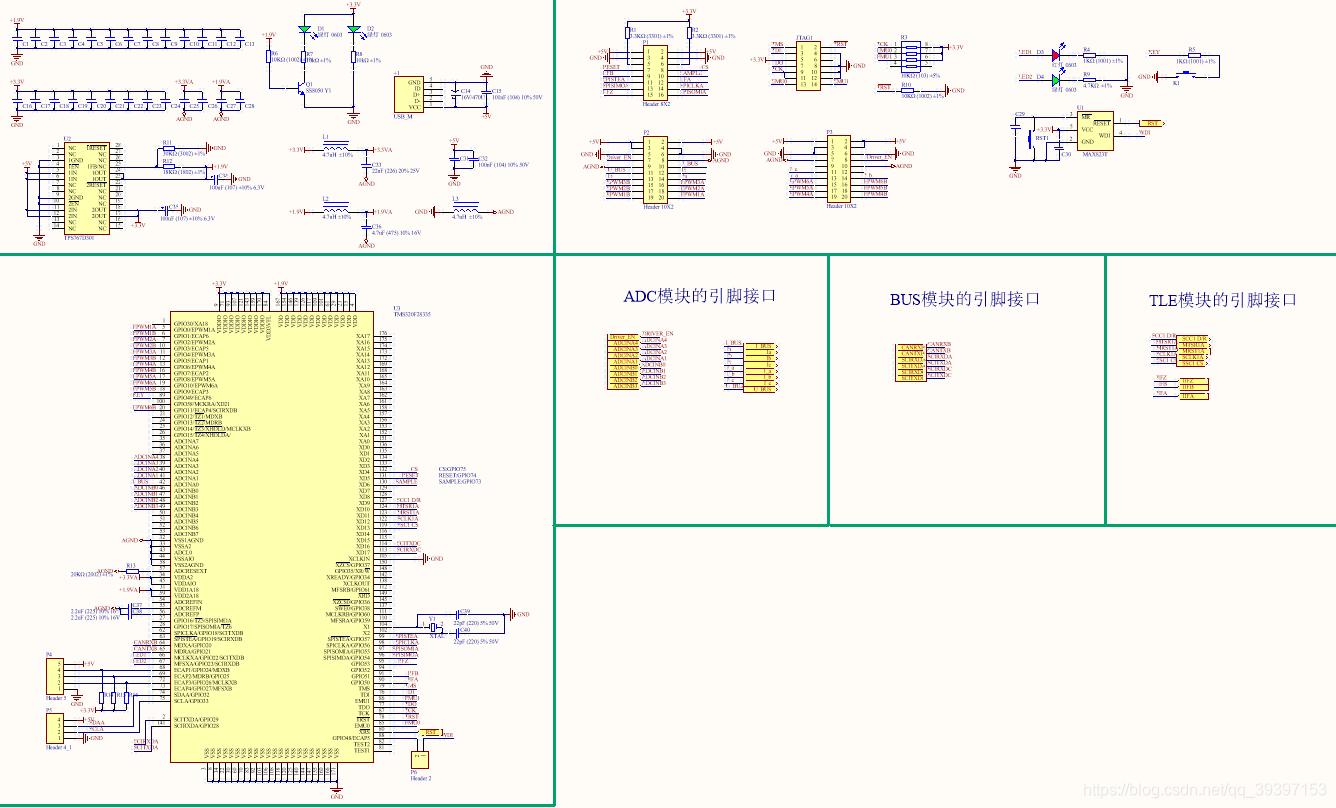Select capacitor C33 below the +3.3VA node

click(x=367, y=167)
